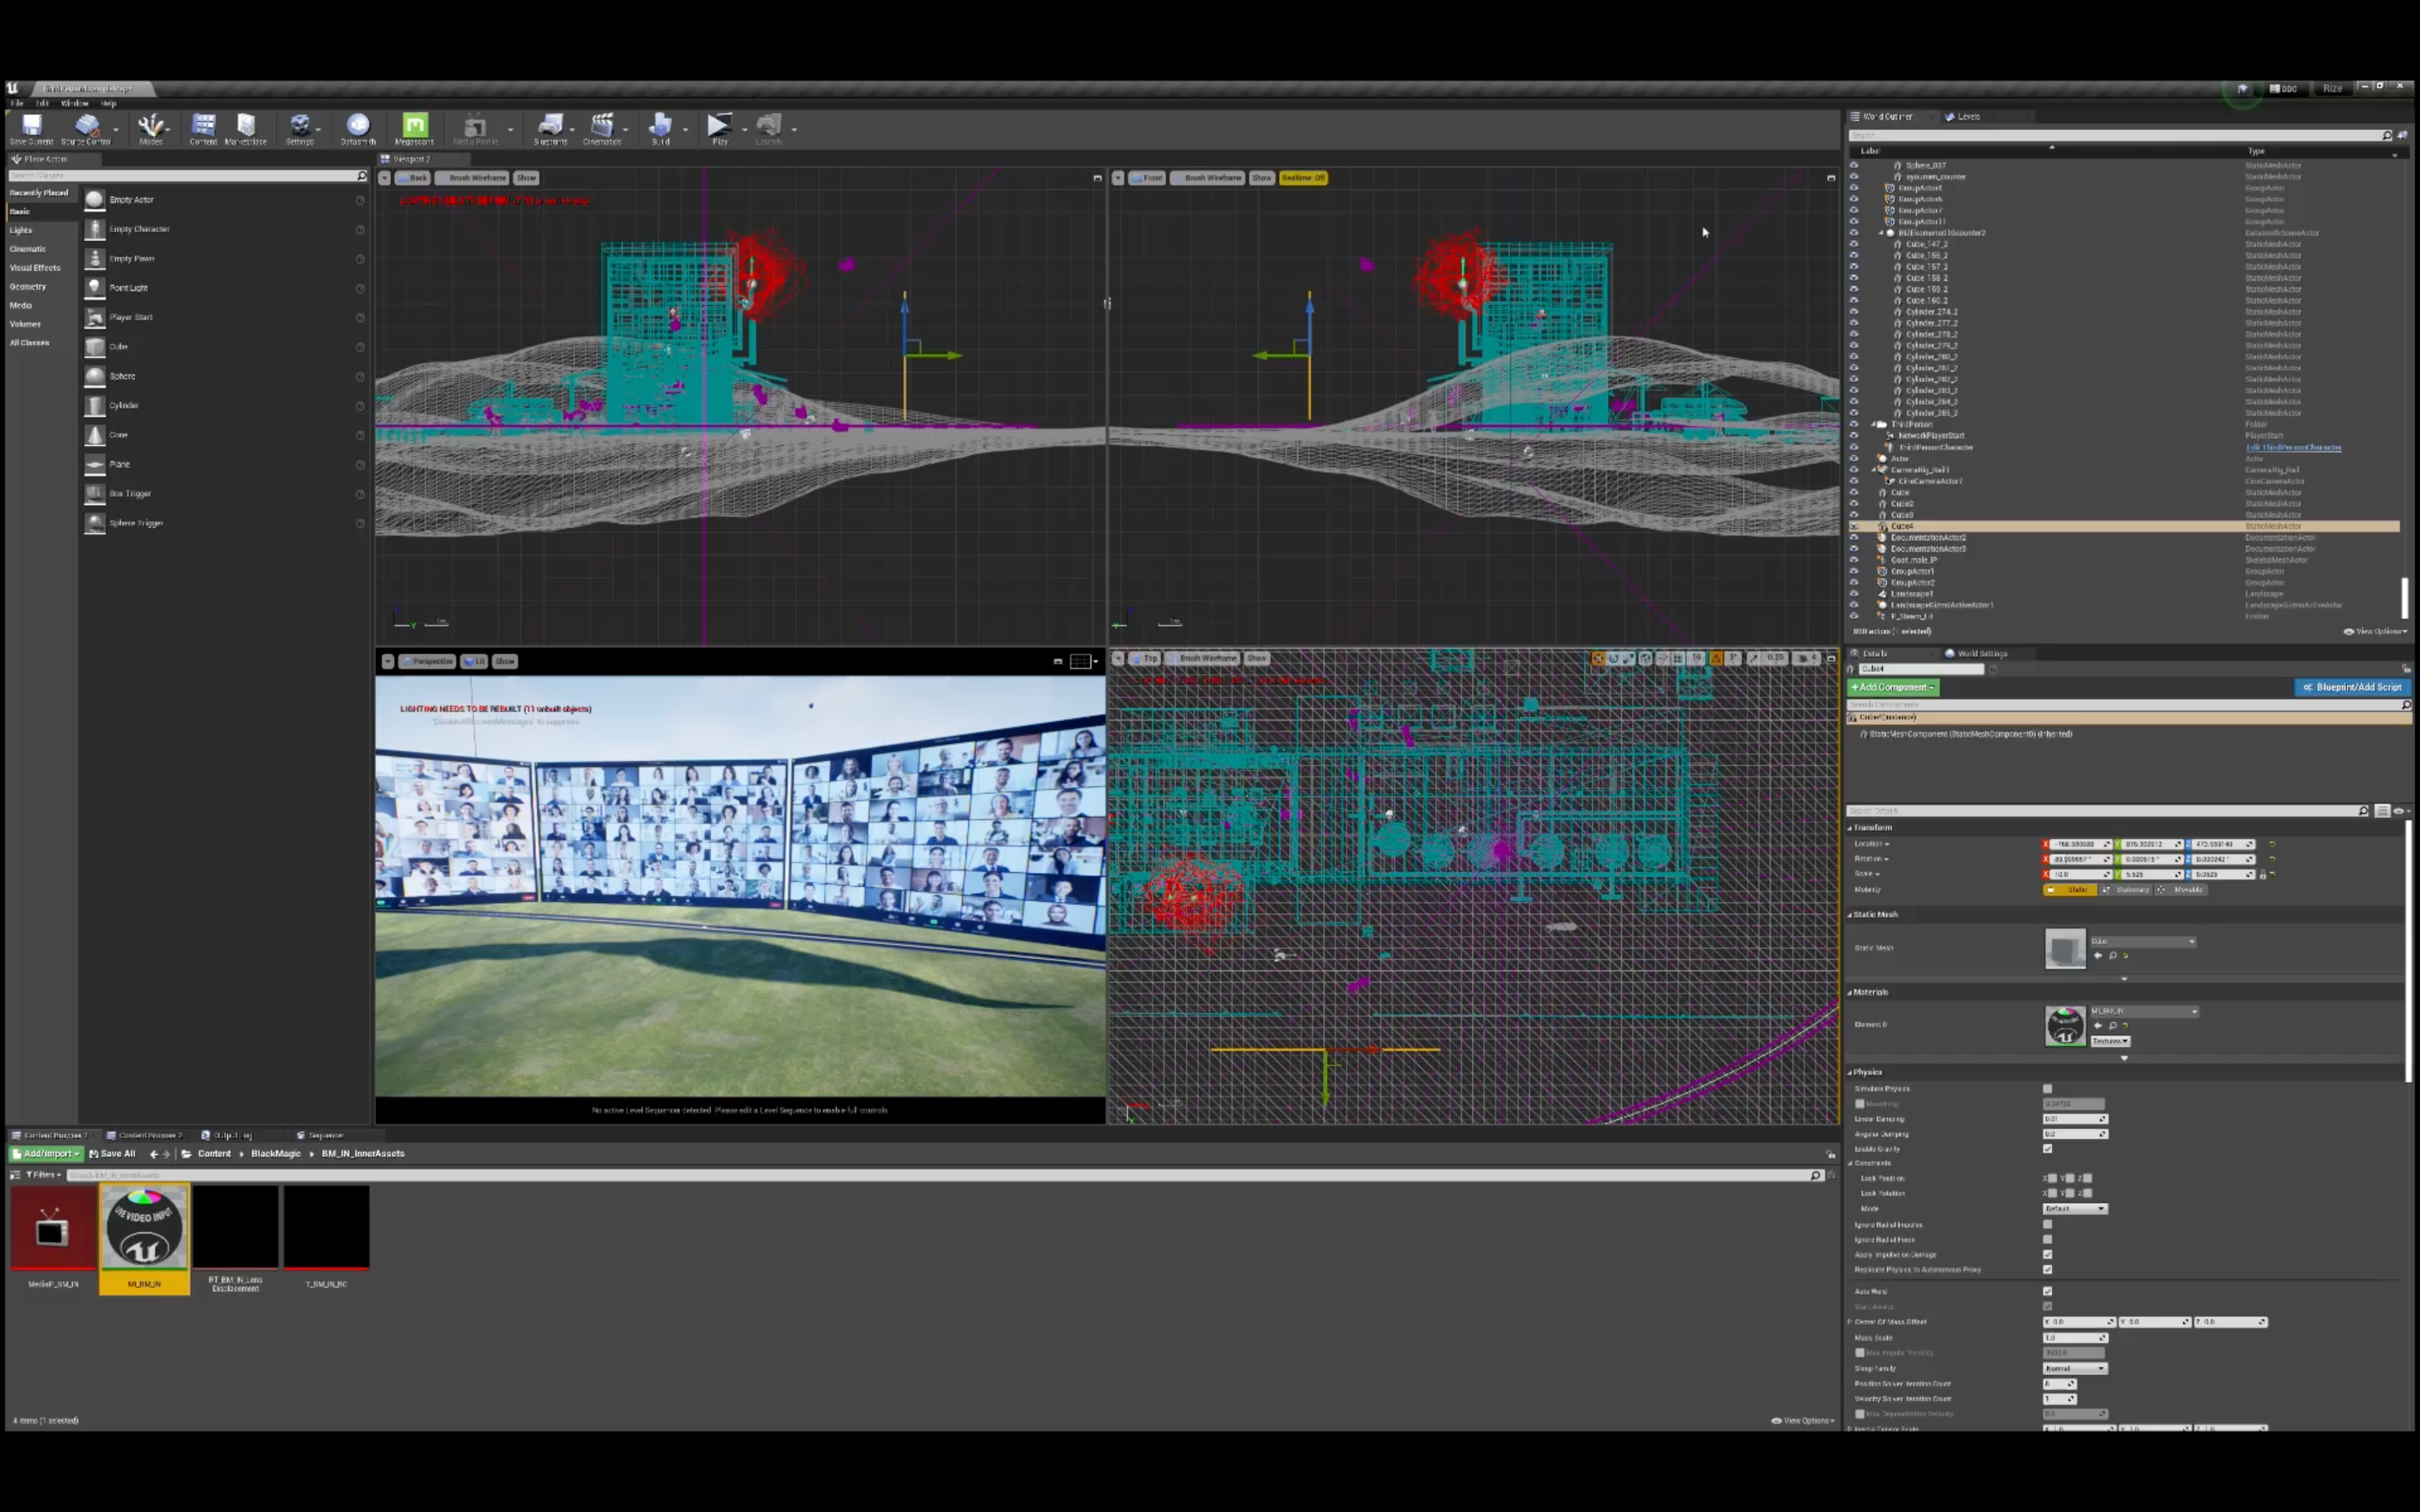Collapse the Physics section in Details
Viewport: 2420px width, 1512px height.
pos(1850,1072)
